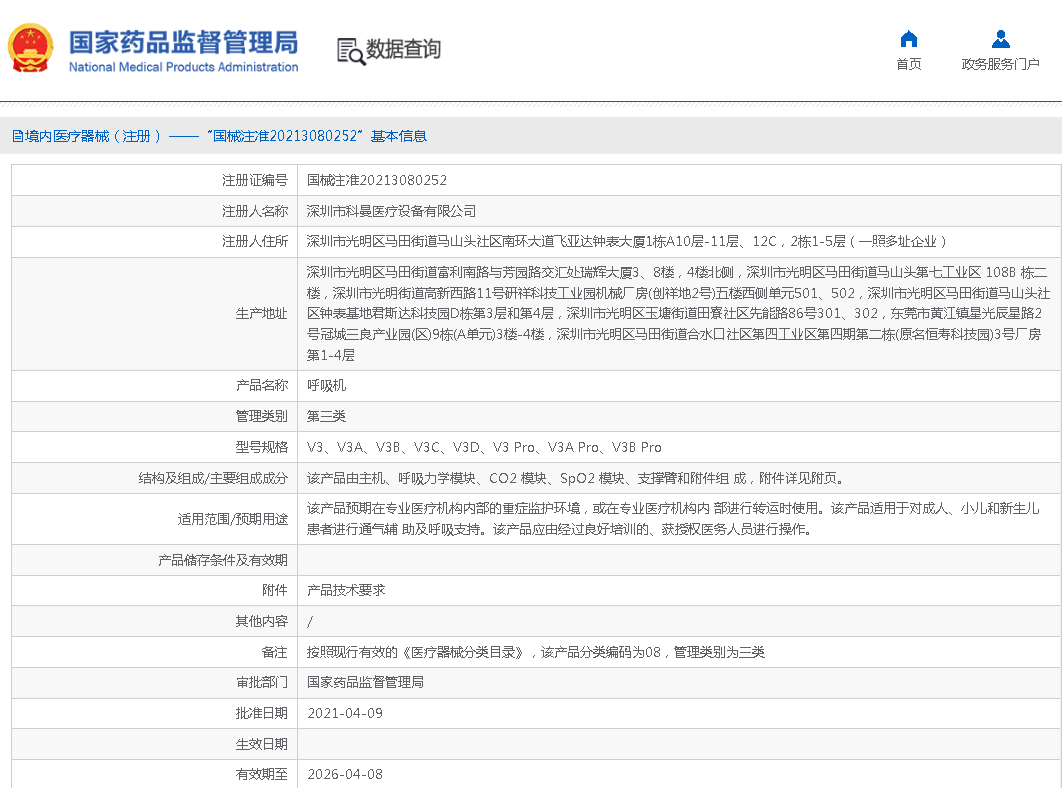The image size is (1062, 788).
Task: Click the expiry date 2026-04-08
Action: click(344, 774)
